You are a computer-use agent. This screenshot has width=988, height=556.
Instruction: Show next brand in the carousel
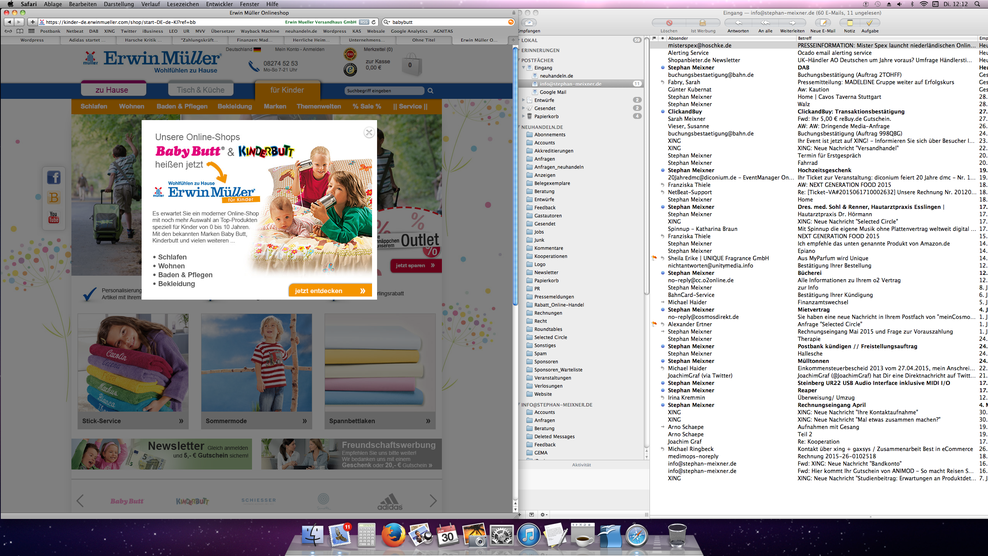pyautogui.click(x=433, y=501)
